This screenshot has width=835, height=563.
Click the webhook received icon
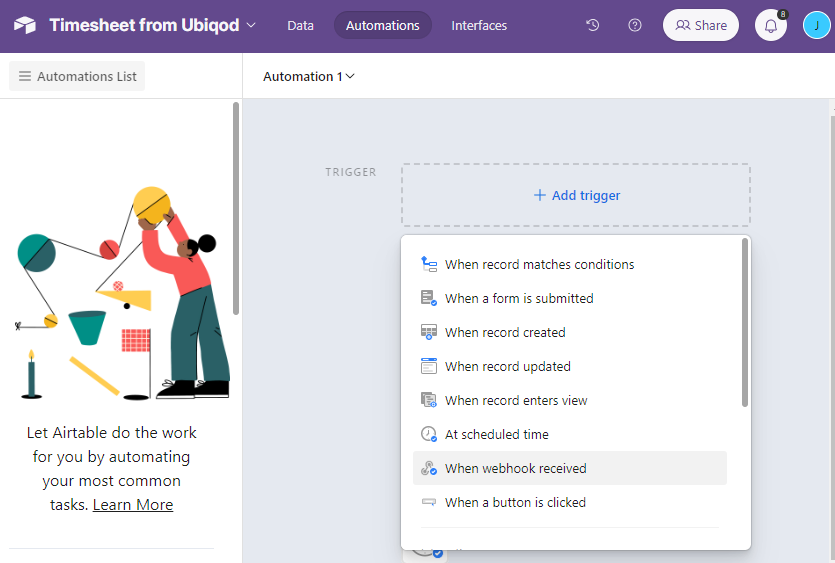(429, 468)
